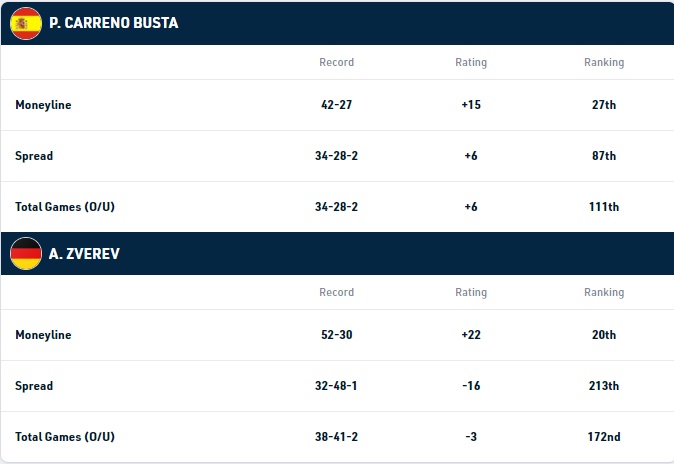Click the 42-27 moneyline record
The width and height of the screenshot is (674, 464).
tap(337, 105)
